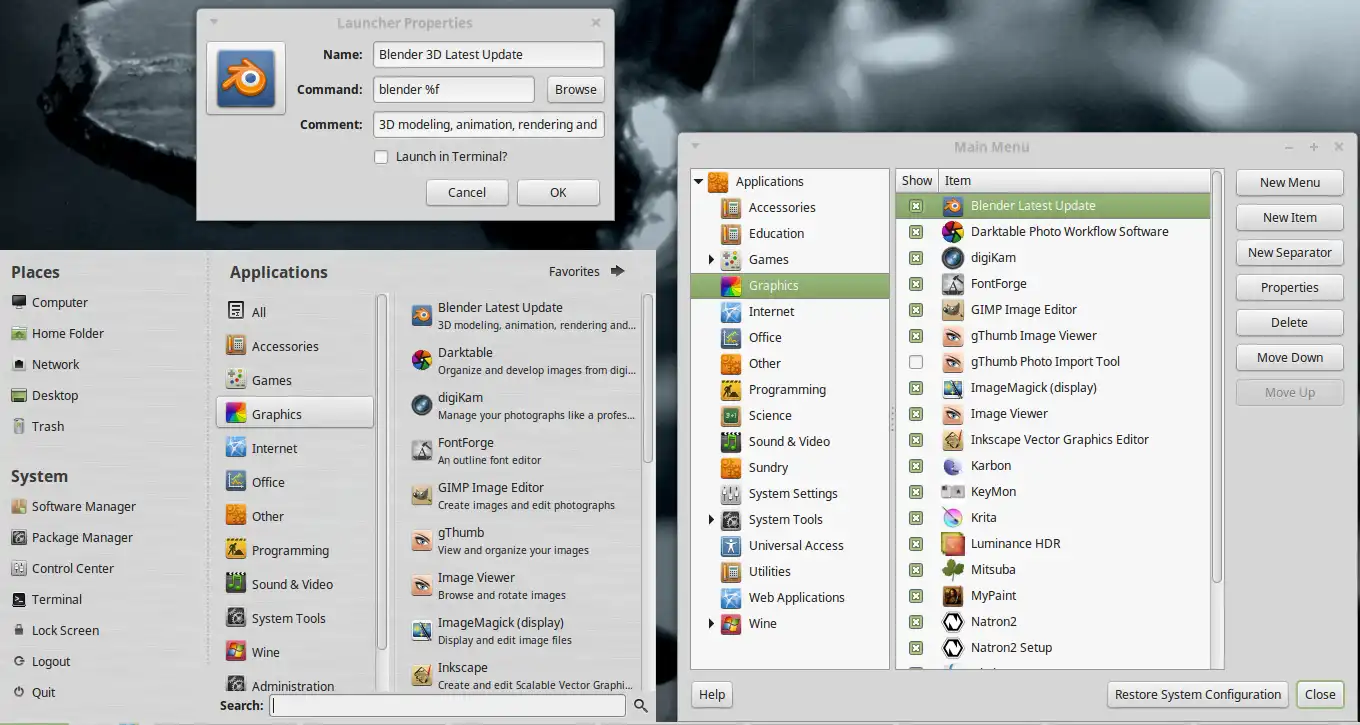Image resolution: width=1360 pixels, height=725 pixels.
Task: Select the Natron2 Setup icon
Action: [x=953, y=648]
